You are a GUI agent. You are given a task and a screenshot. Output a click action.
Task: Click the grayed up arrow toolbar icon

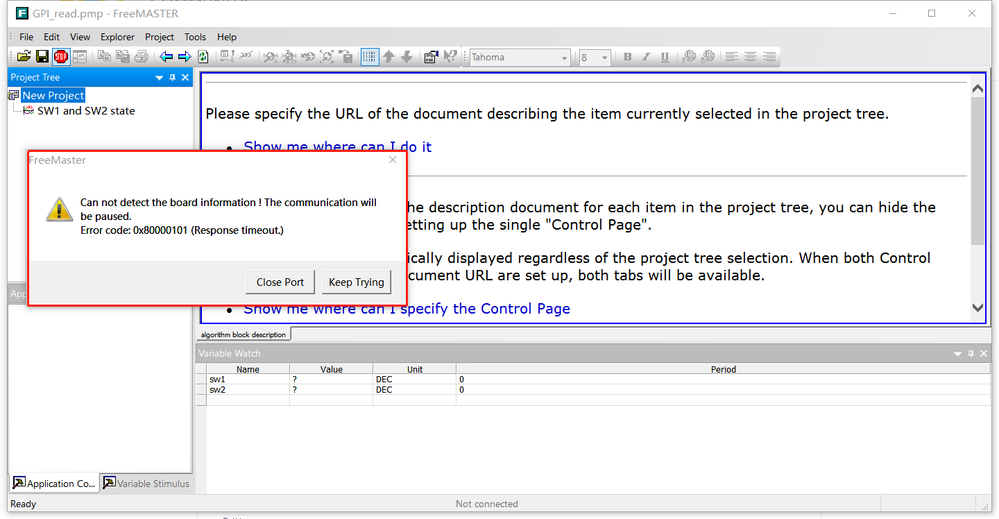pyautogui.click(x=389, y=57)
